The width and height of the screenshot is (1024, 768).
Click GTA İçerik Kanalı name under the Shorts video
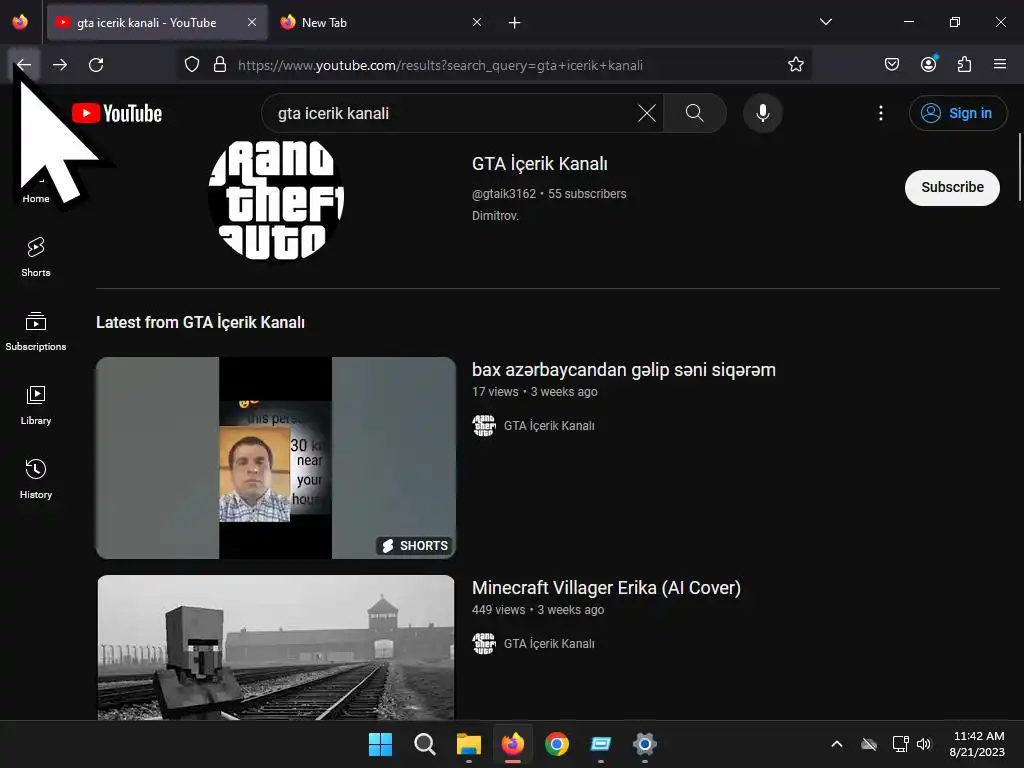pyautogui.click(x=549, y=426)
